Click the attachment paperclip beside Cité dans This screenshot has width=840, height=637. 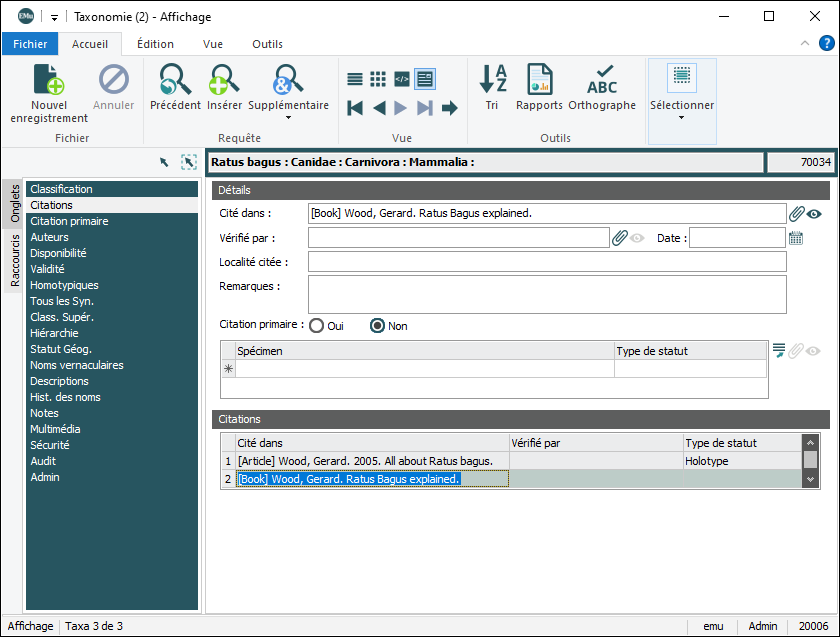pyautogui.click(x=797, y=213)
